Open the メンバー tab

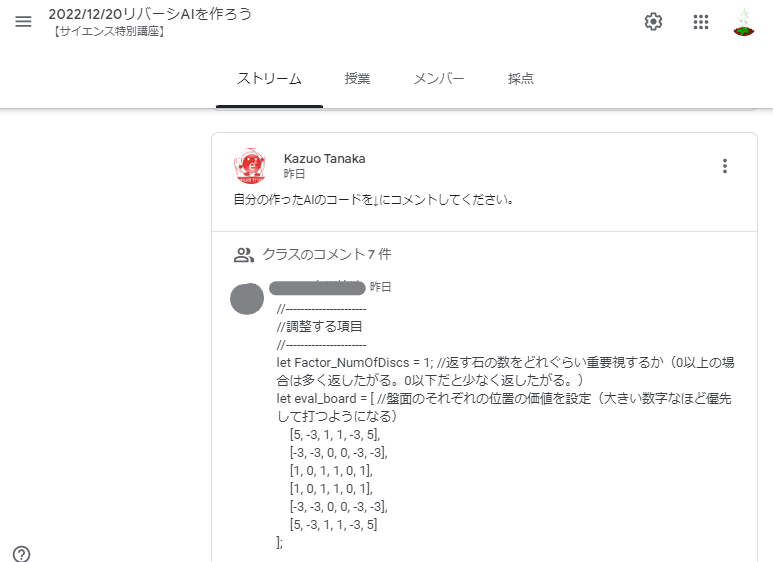point(439,79)
